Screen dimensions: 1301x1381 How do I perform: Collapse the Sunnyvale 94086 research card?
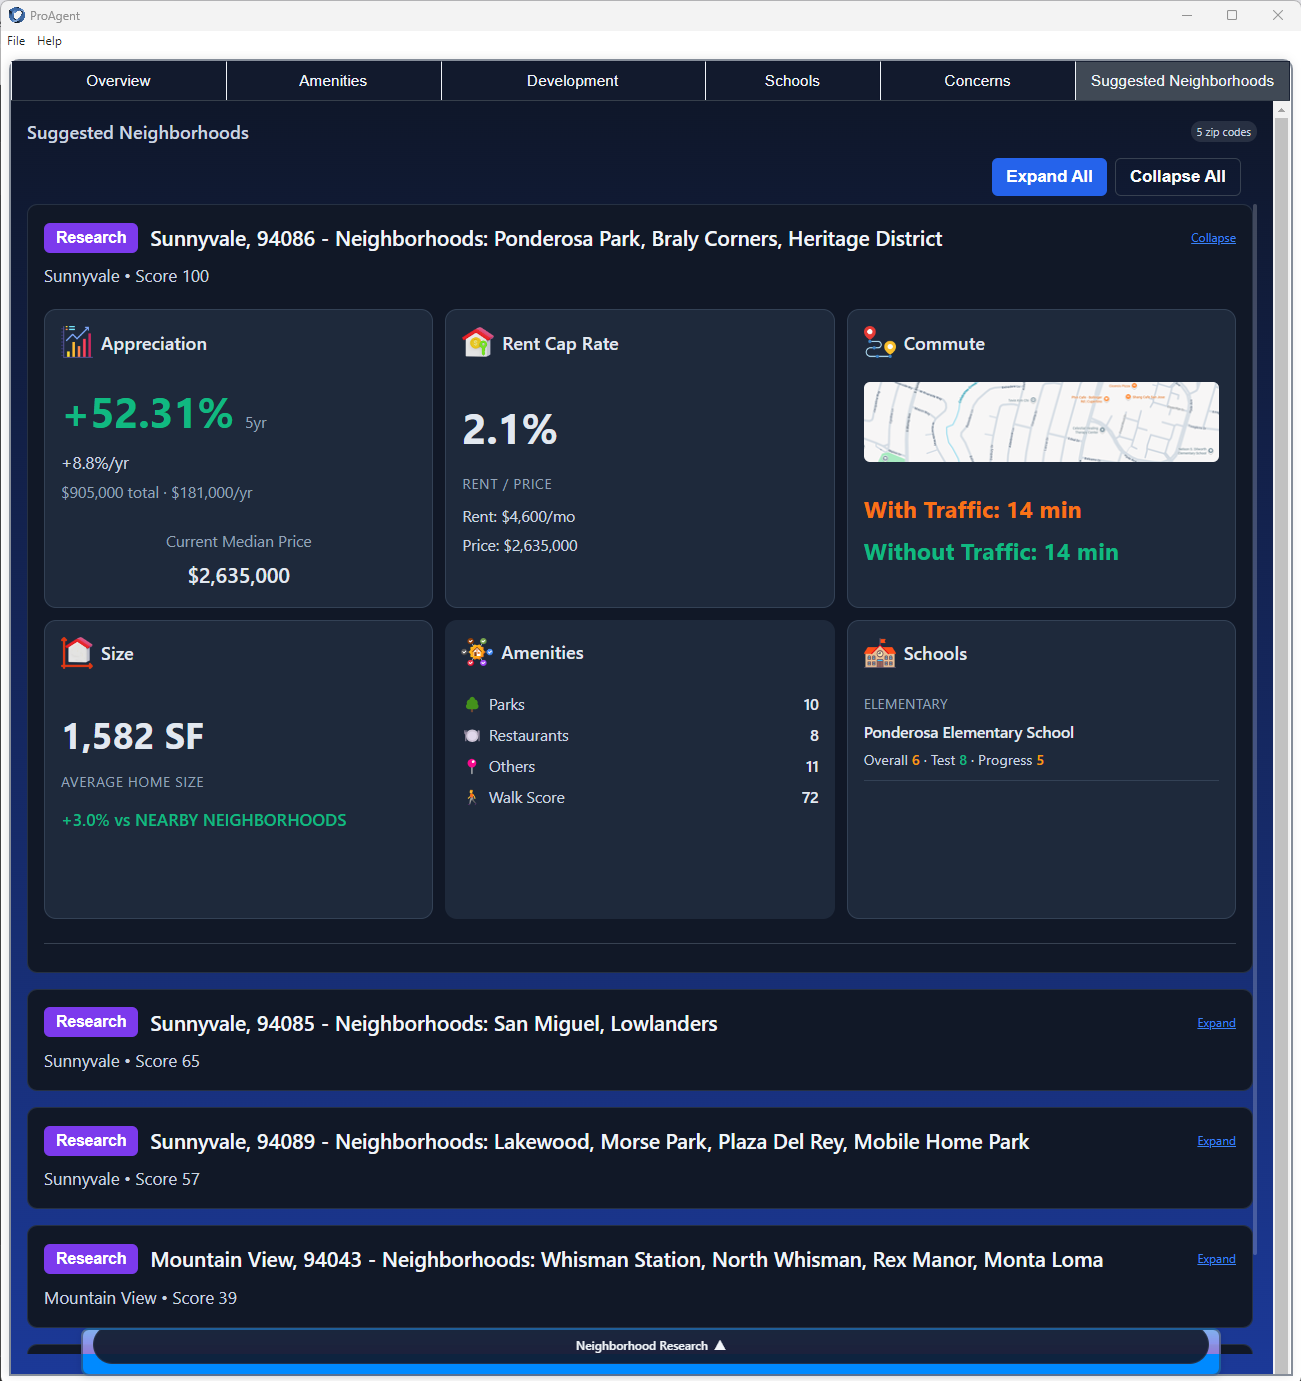tap(1212, 238)
